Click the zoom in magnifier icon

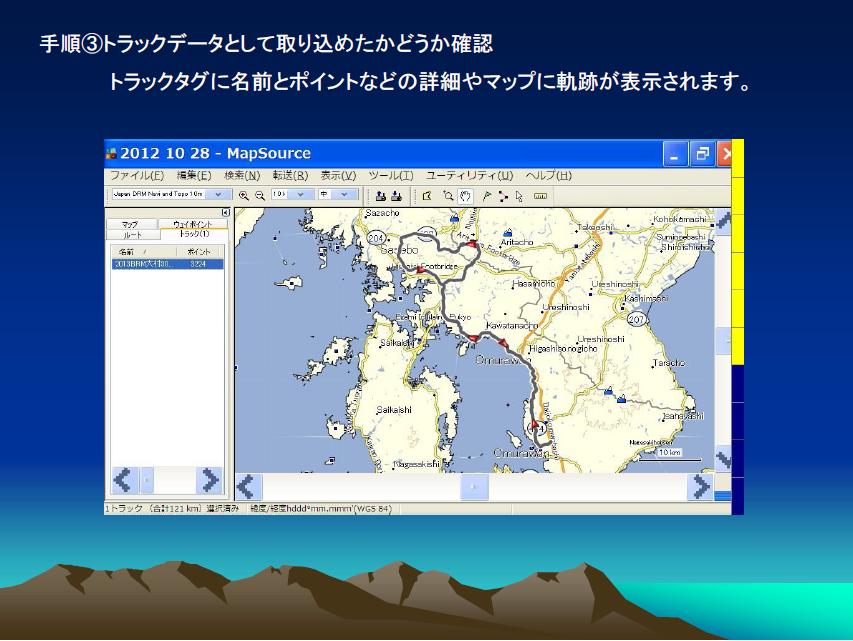coord(244,195)
